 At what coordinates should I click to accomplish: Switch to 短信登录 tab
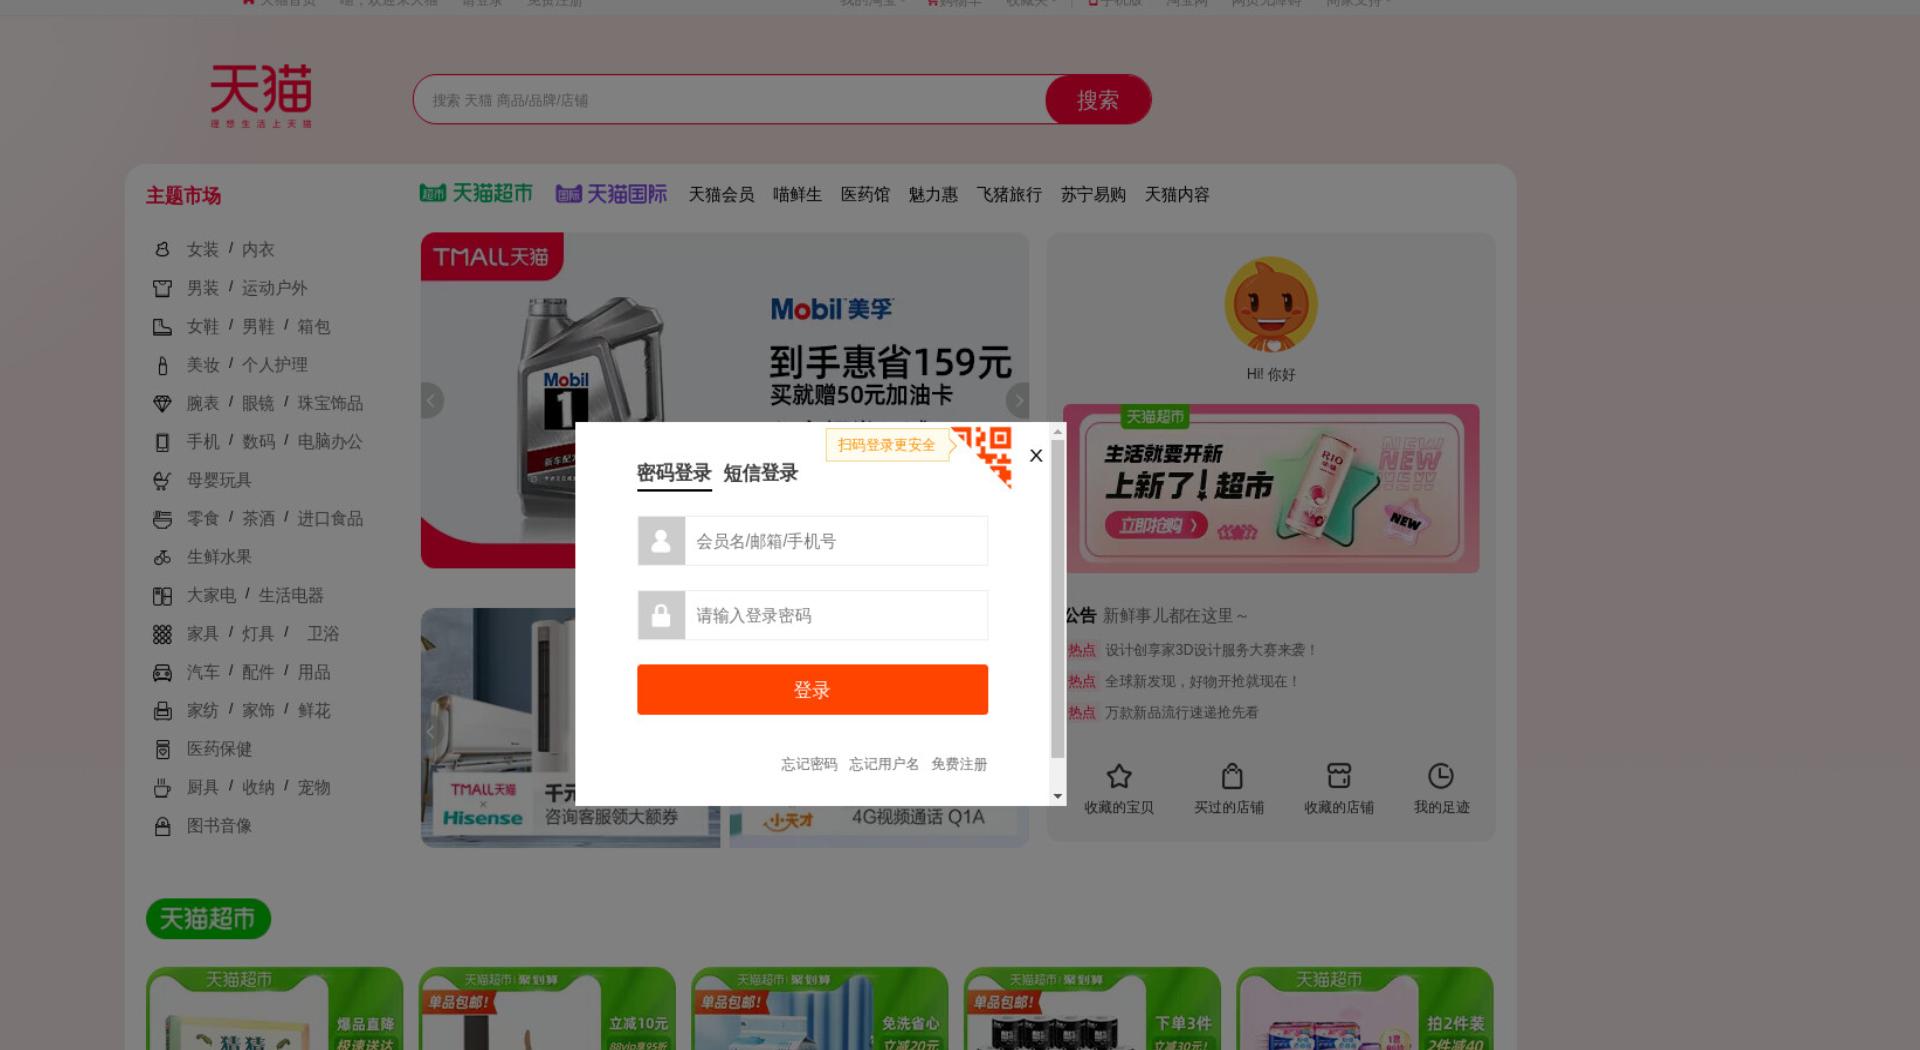(x=760, y=473)
